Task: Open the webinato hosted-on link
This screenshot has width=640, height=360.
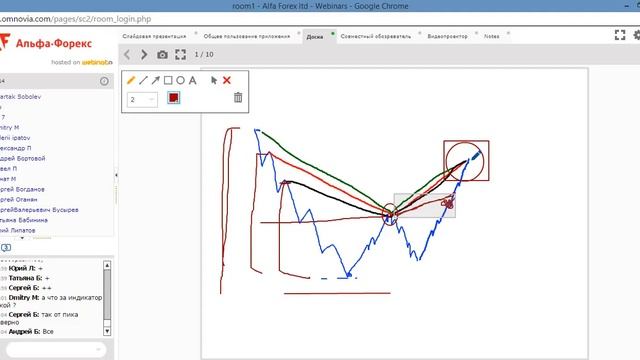Action: [x=97, y=62]
